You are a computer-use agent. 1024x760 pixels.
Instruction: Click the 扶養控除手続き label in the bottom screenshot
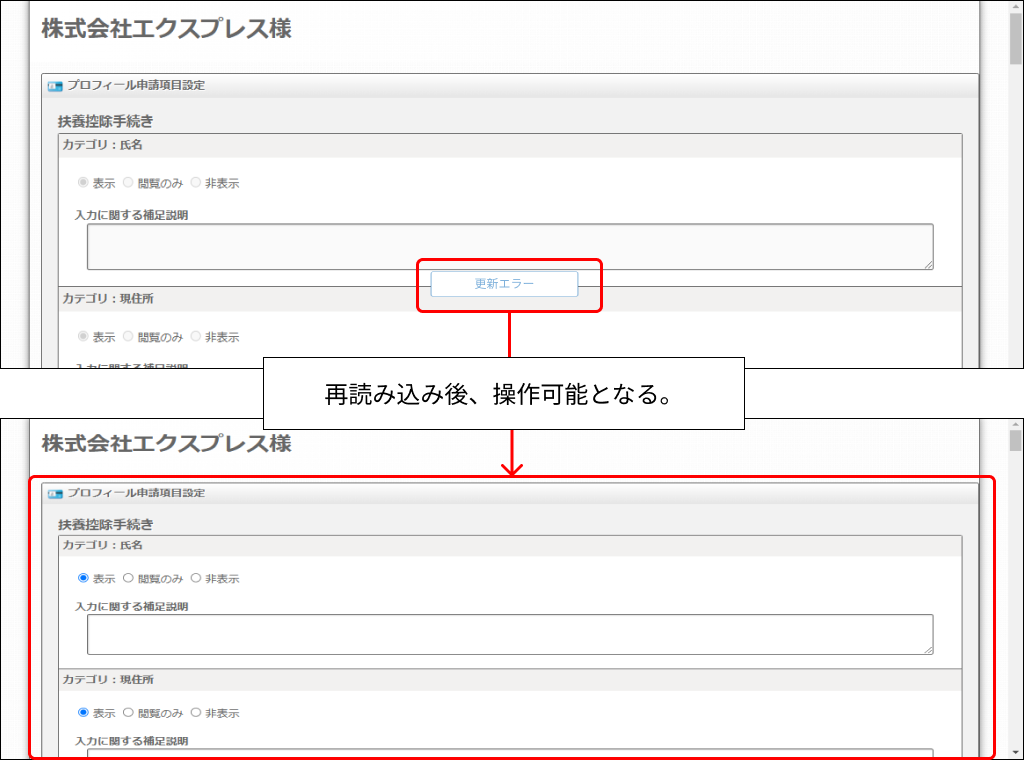[x=105, y=524]
